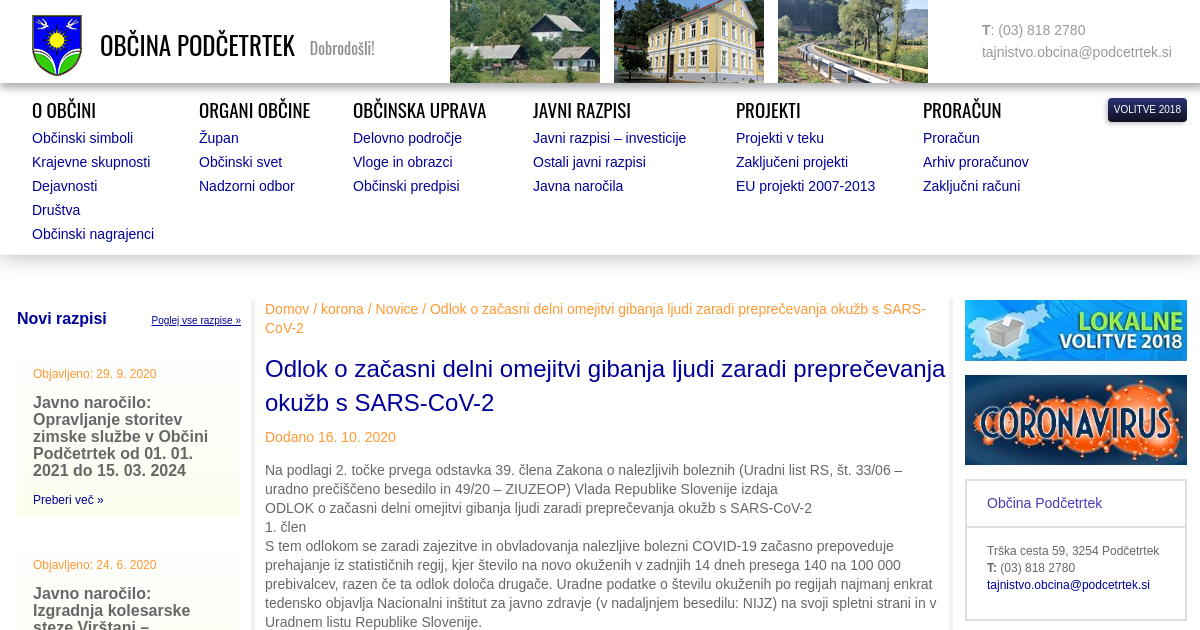The height and width of the screenshot is (630, 1200).
Task: Click sidebar email tajnistvo.obcina@podcetrtek.si
Action: coord(1068,585)
